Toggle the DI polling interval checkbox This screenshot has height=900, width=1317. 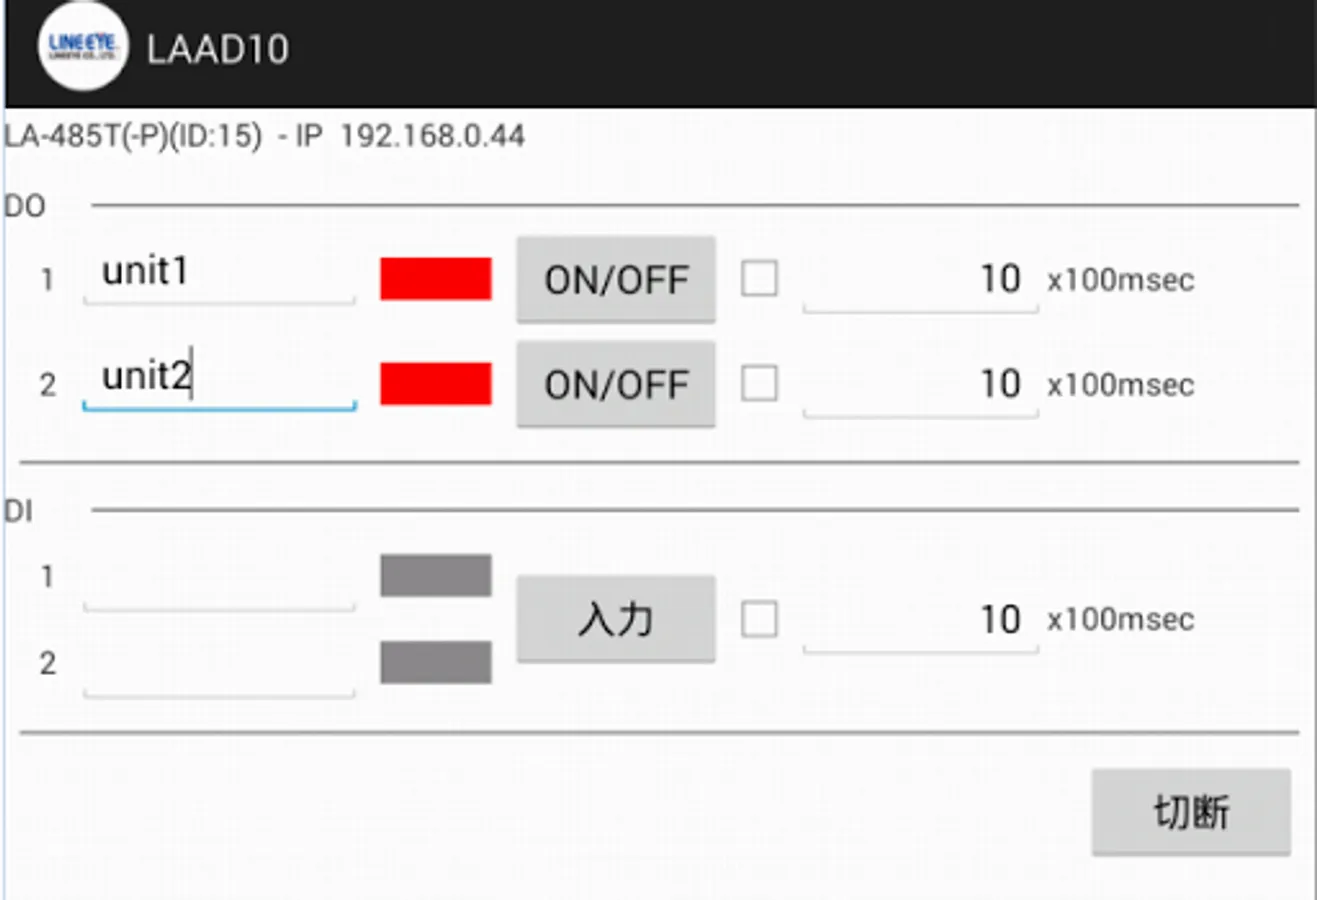[x=759, y=619]
